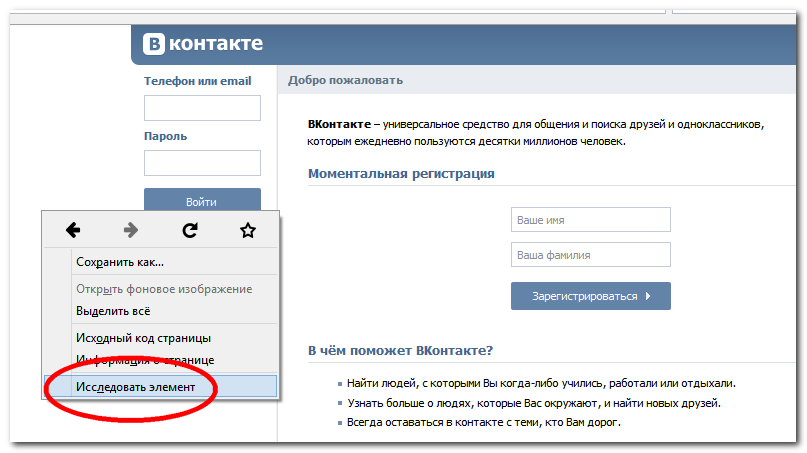The height and width of the screenshot is (453, 807).
Task: Click the 'Ваше имя' input field
Action: [x=591, y=220]
